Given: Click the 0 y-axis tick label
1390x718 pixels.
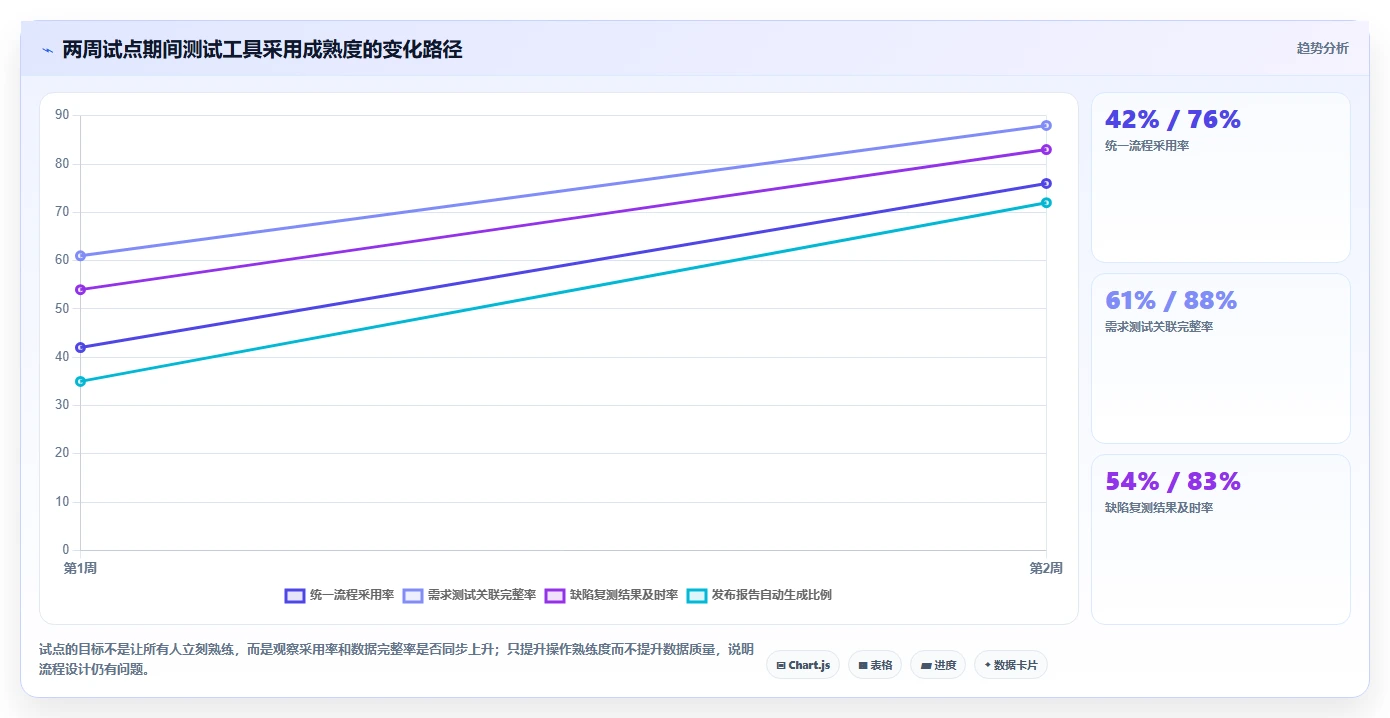Looking at the screenshot, I should (66, 550).
